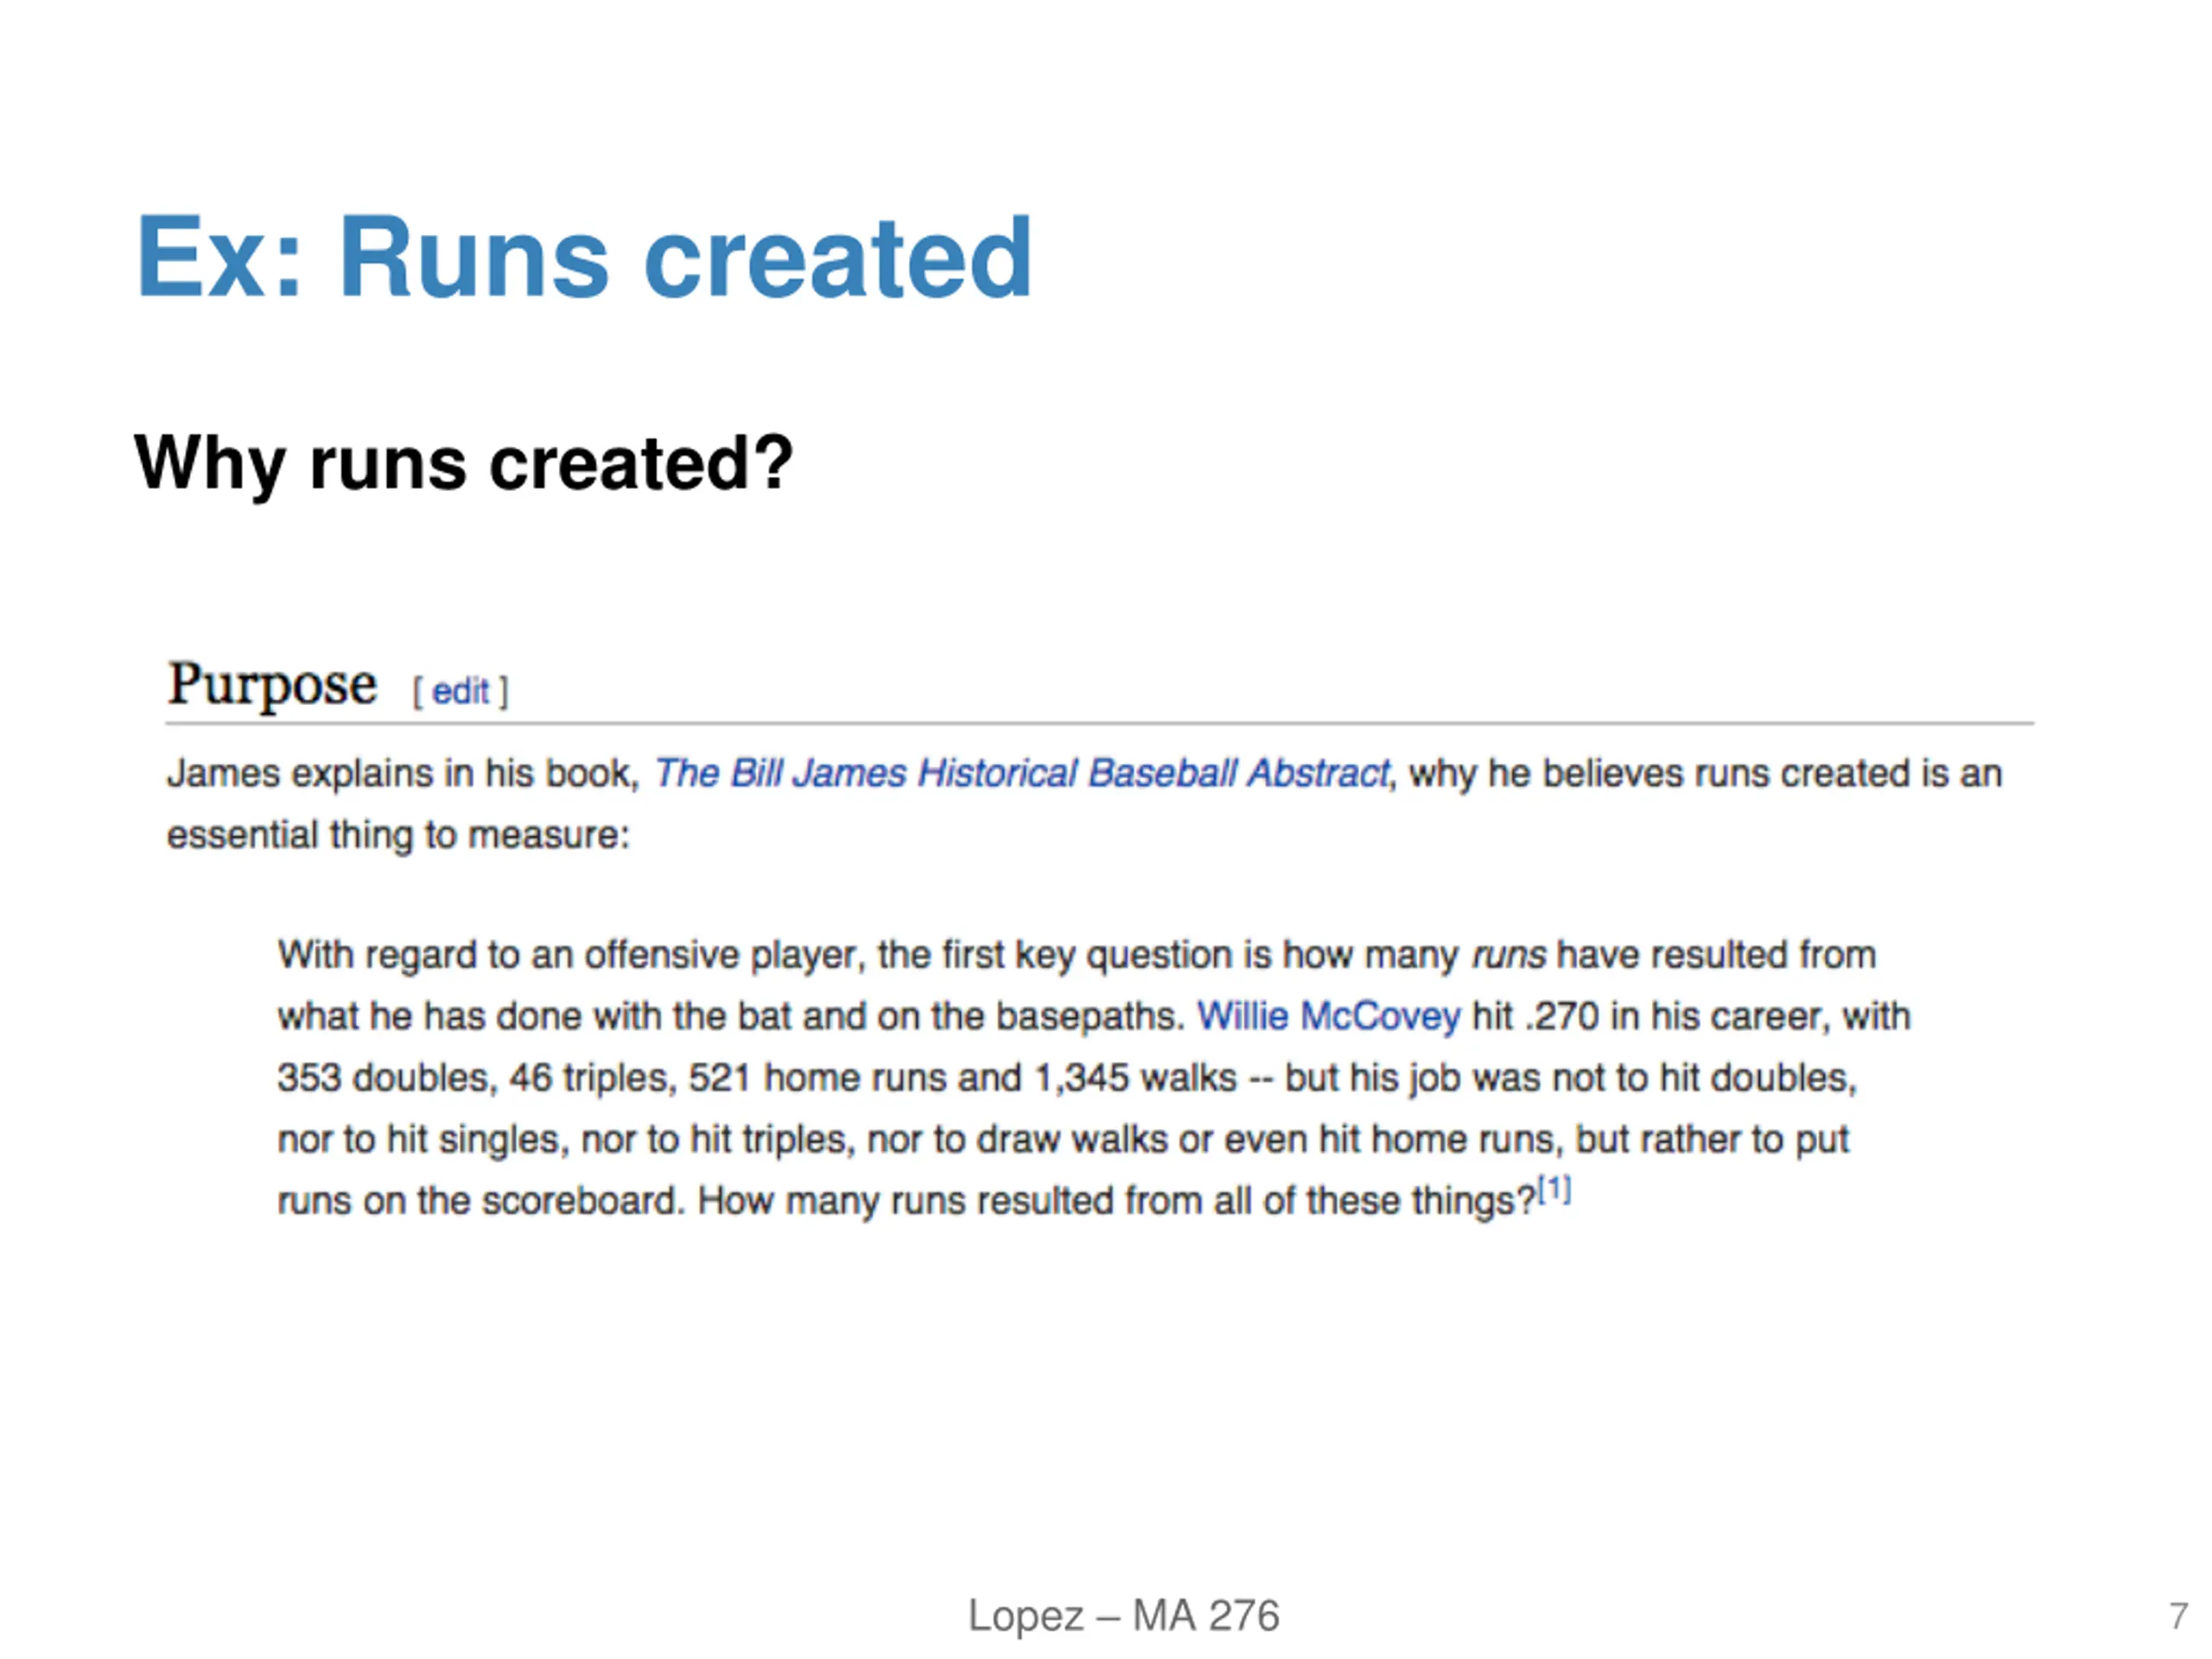Click the 'Ex: Runs created' slide title
This screenshot has height=1659, width=2212.
pos(583,257)
